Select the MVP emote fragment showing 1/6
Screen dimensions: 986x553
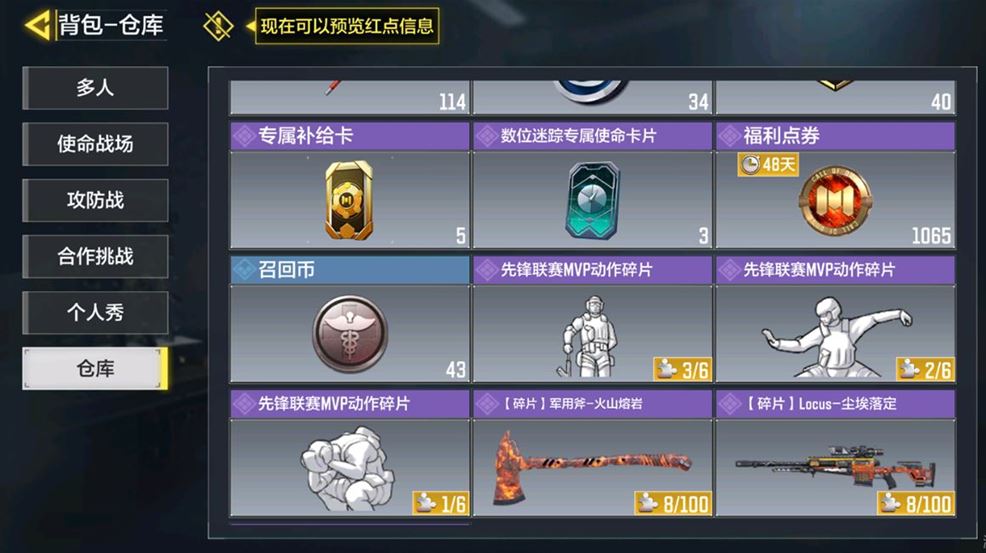[350, 453]
